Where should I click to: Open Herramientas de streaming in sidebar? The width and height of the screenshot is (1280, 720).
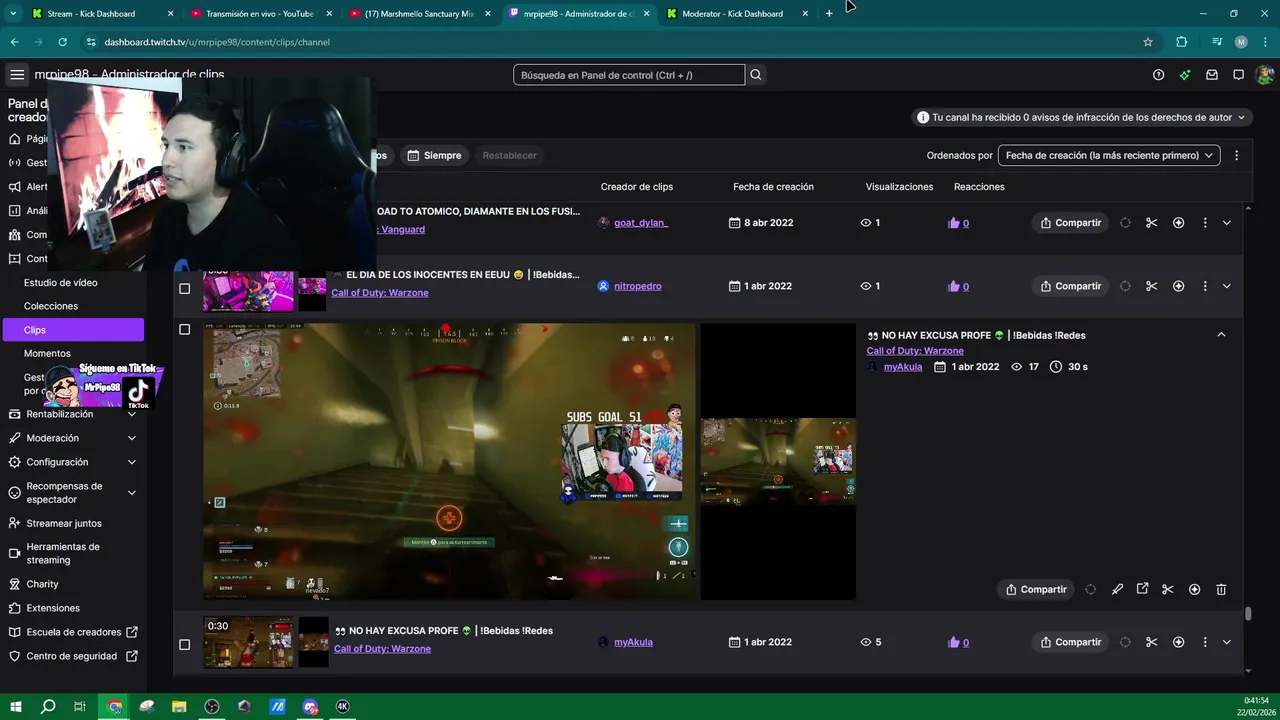click(x=63, y=553)
